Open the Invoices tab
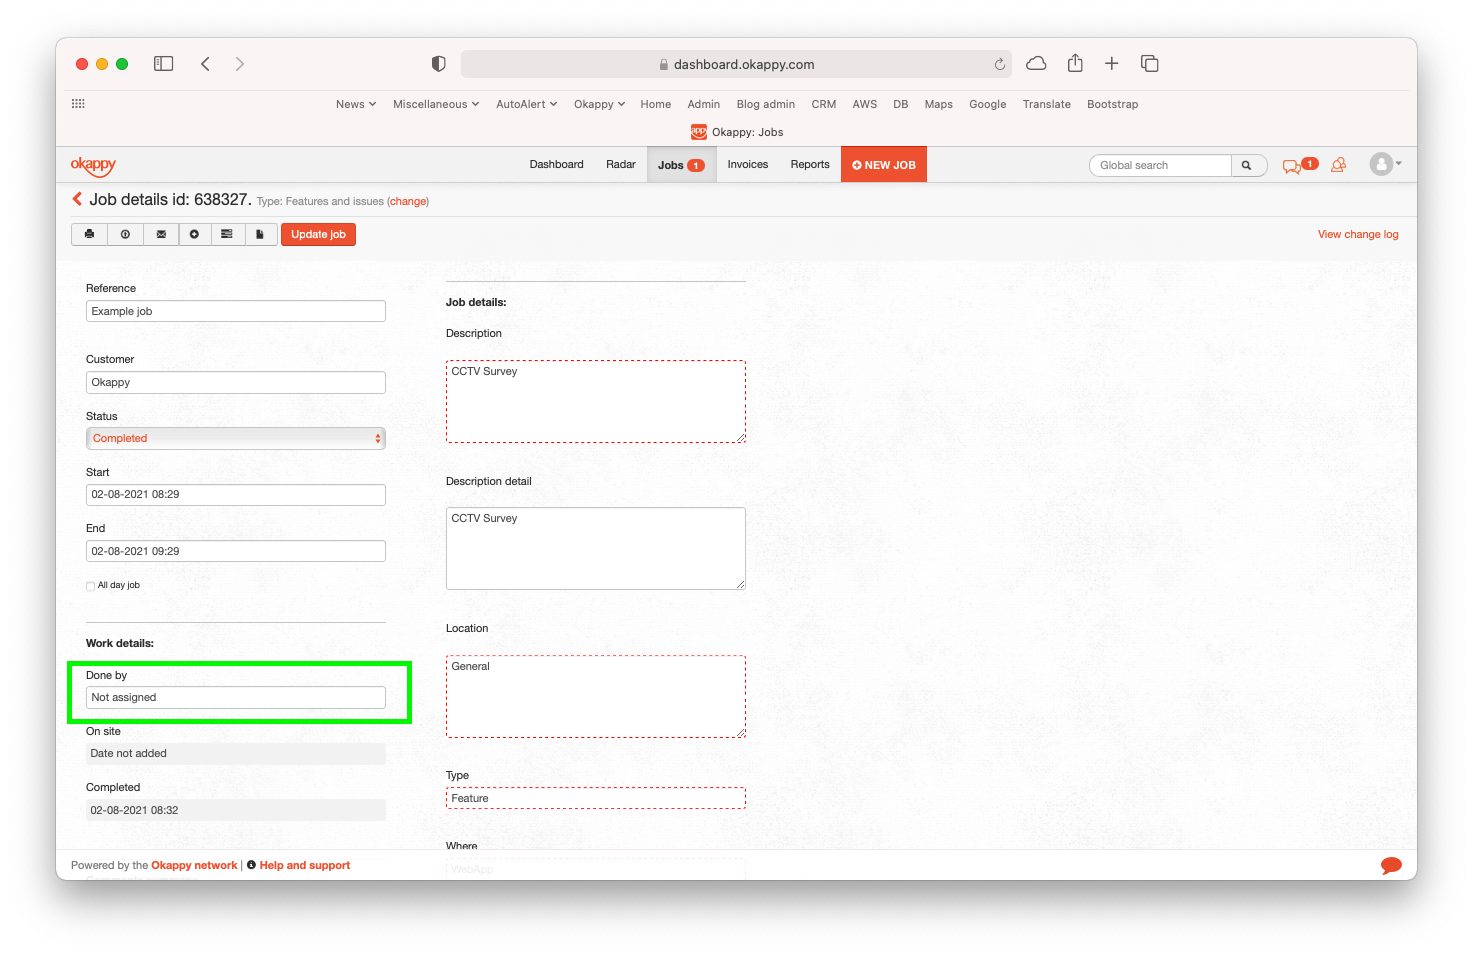Image resolution: width=1473 pixels, height=954 pixels. pyautogui.click(x=748, y=164)
